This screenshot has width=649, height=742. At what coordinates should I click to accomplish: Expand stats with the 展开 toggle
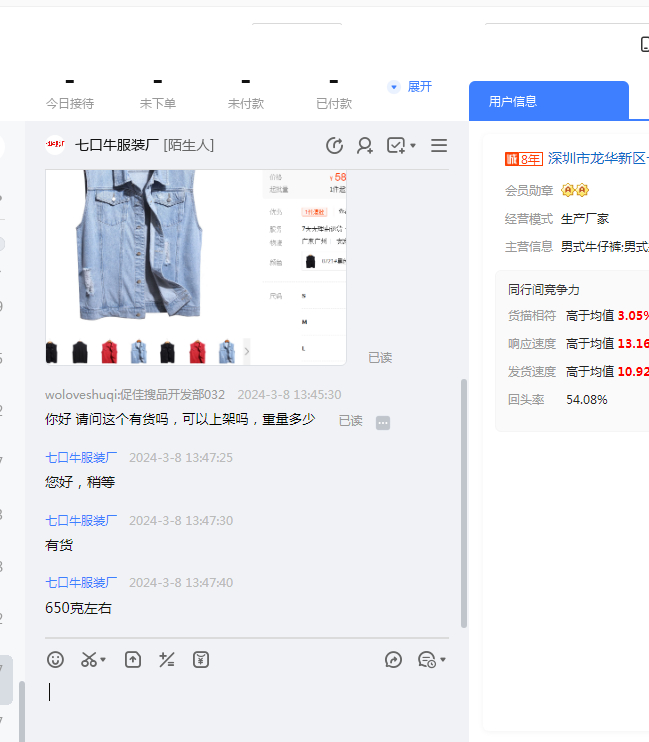(x=410, y=87)
